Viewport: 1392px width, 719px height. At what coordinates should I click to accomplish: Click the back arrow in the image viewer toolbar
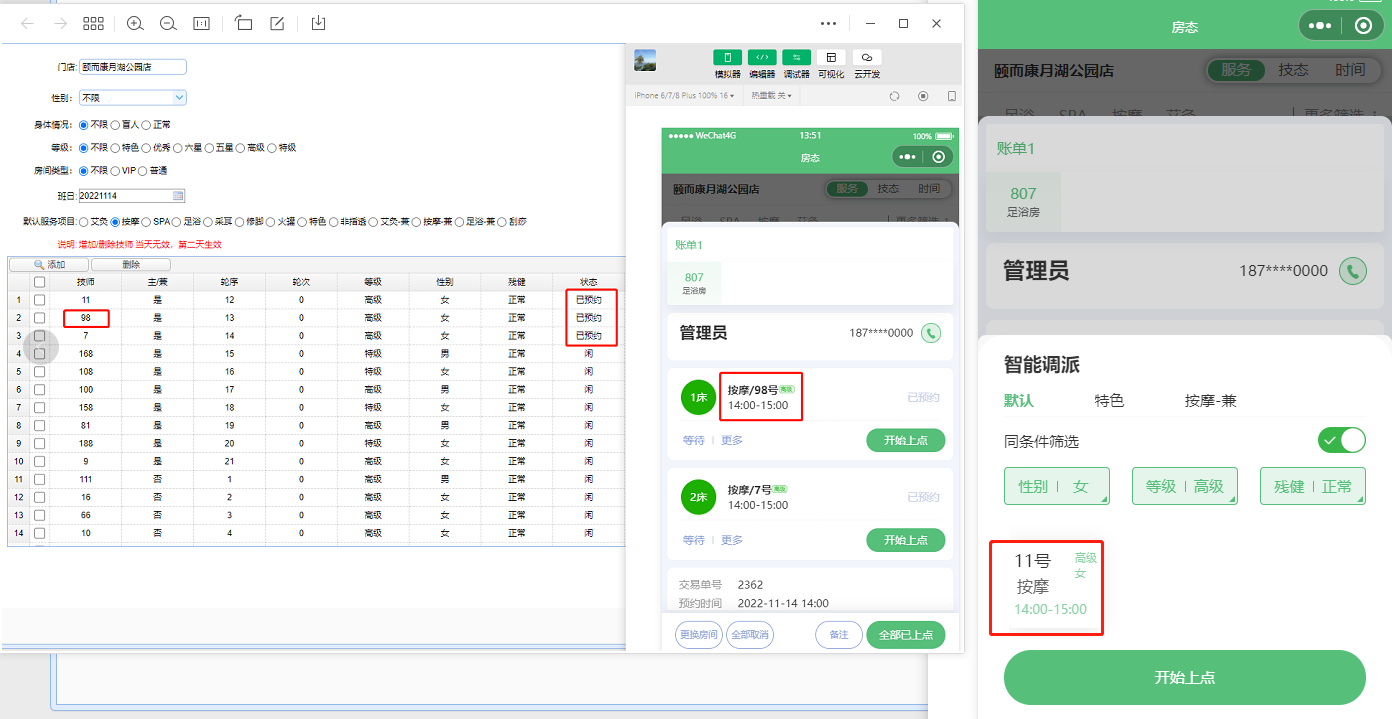point(27,23)
